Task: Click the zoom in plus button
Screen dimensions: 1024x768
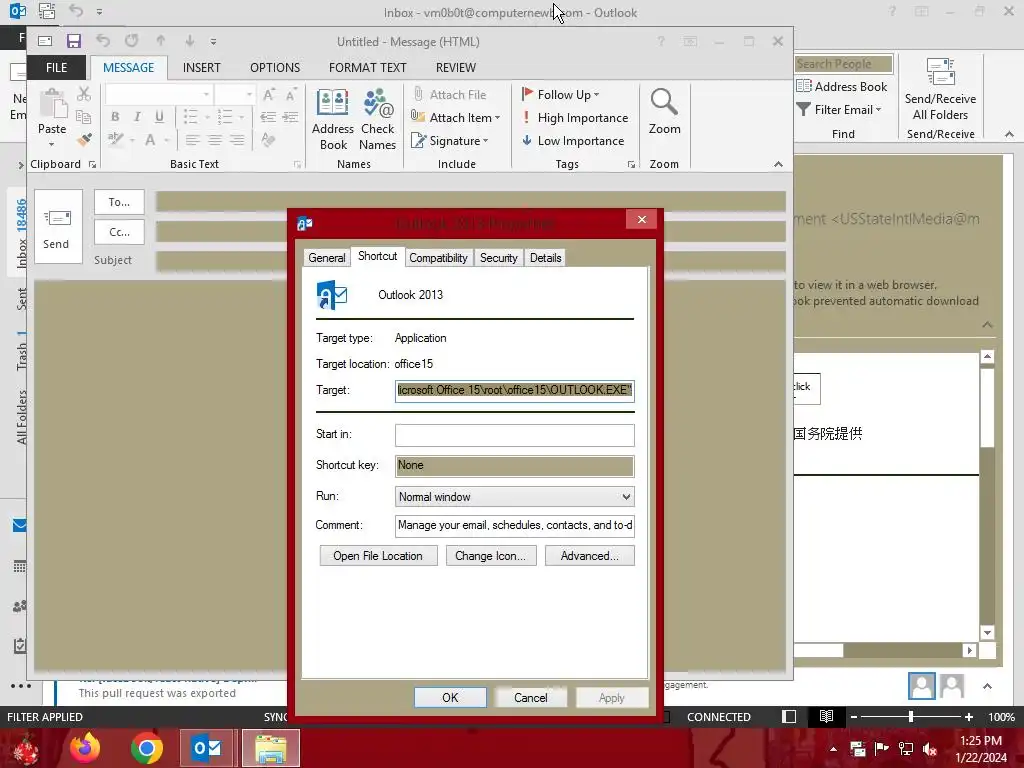Action: pyautogui.click(x=969, y=717)
